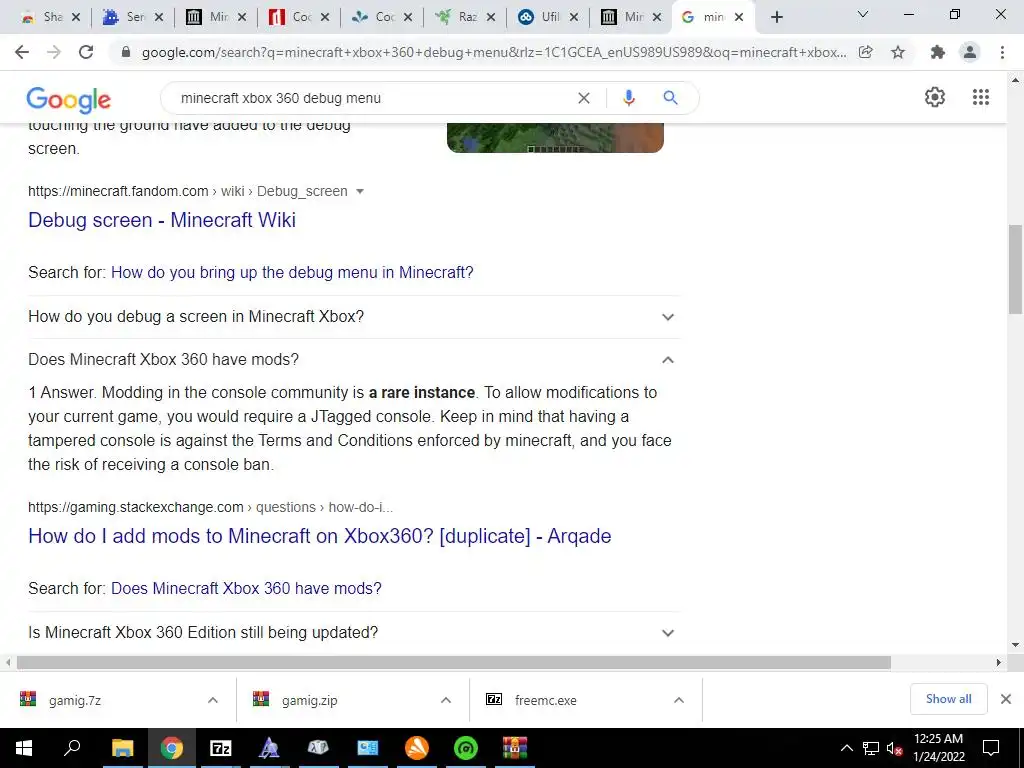This screenshot has width=1024, height=768.
Task: Click the horizontal scrollbar thumb
Action: click(454, 662)
